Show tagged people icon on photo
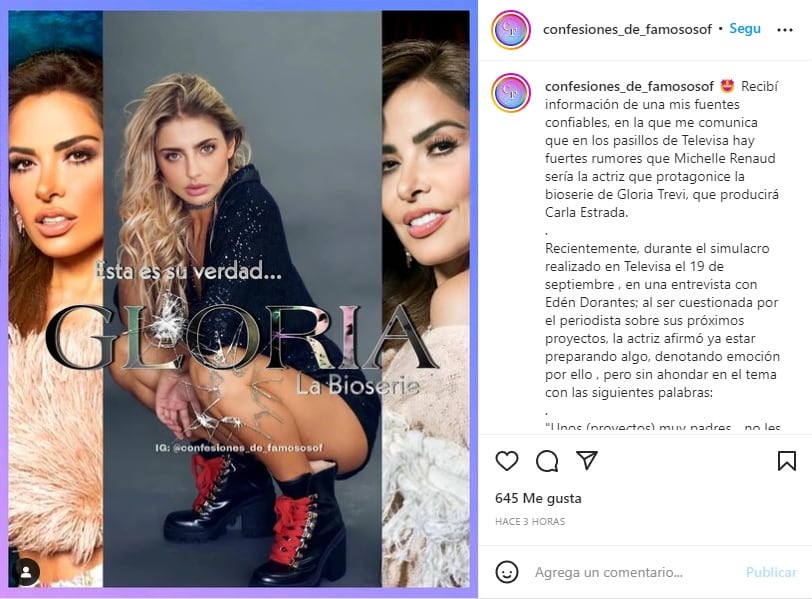 26,572
